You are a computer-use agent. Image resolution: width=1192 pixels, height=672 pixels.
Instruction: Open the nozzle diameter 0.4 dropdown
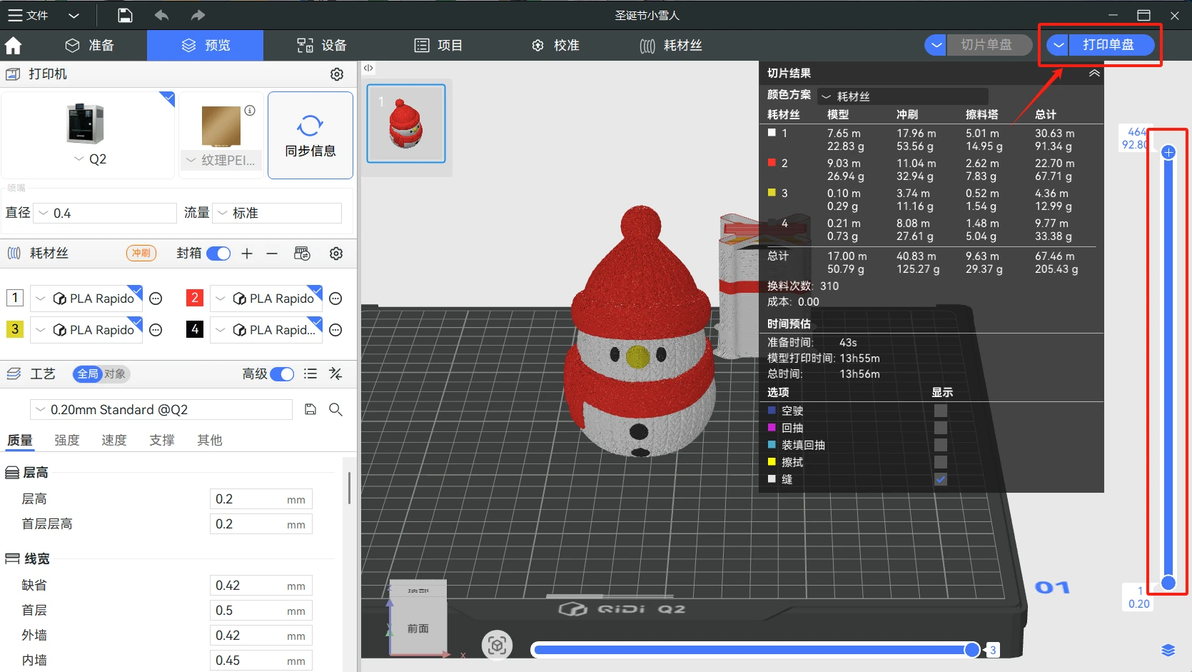pyautogui.click(x=106, y=213)
